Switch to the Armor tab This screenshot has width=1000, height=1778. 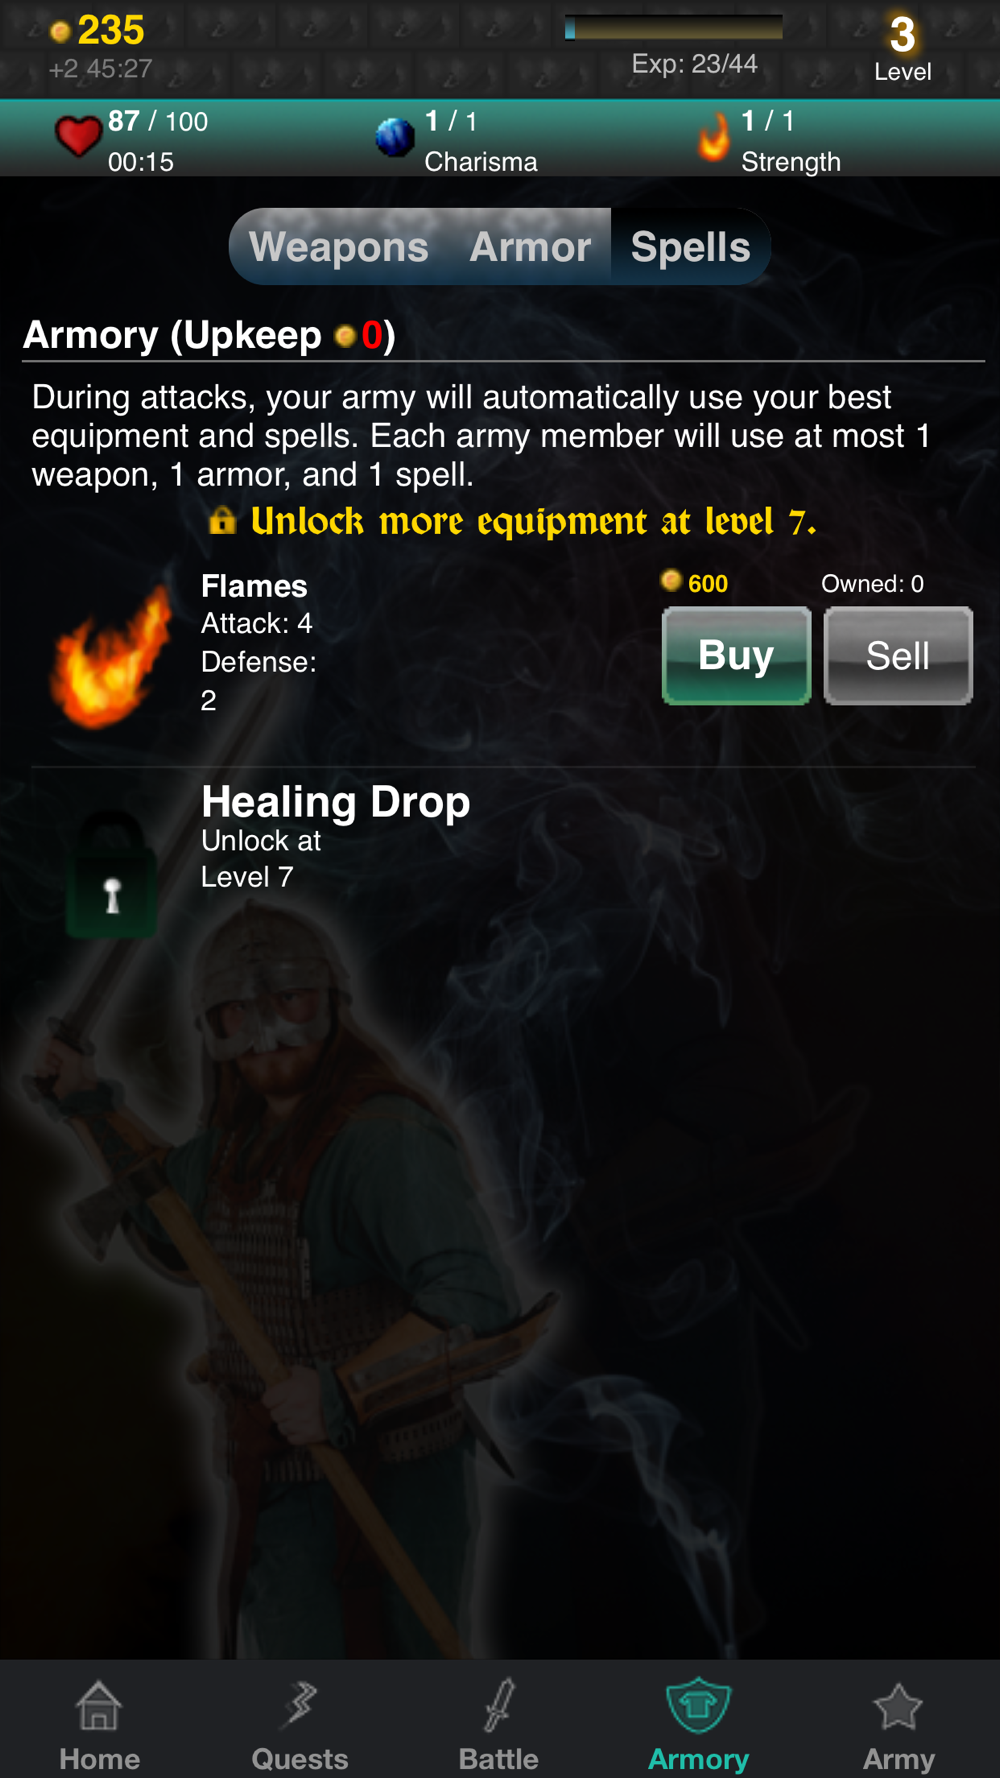click(530, 247)
